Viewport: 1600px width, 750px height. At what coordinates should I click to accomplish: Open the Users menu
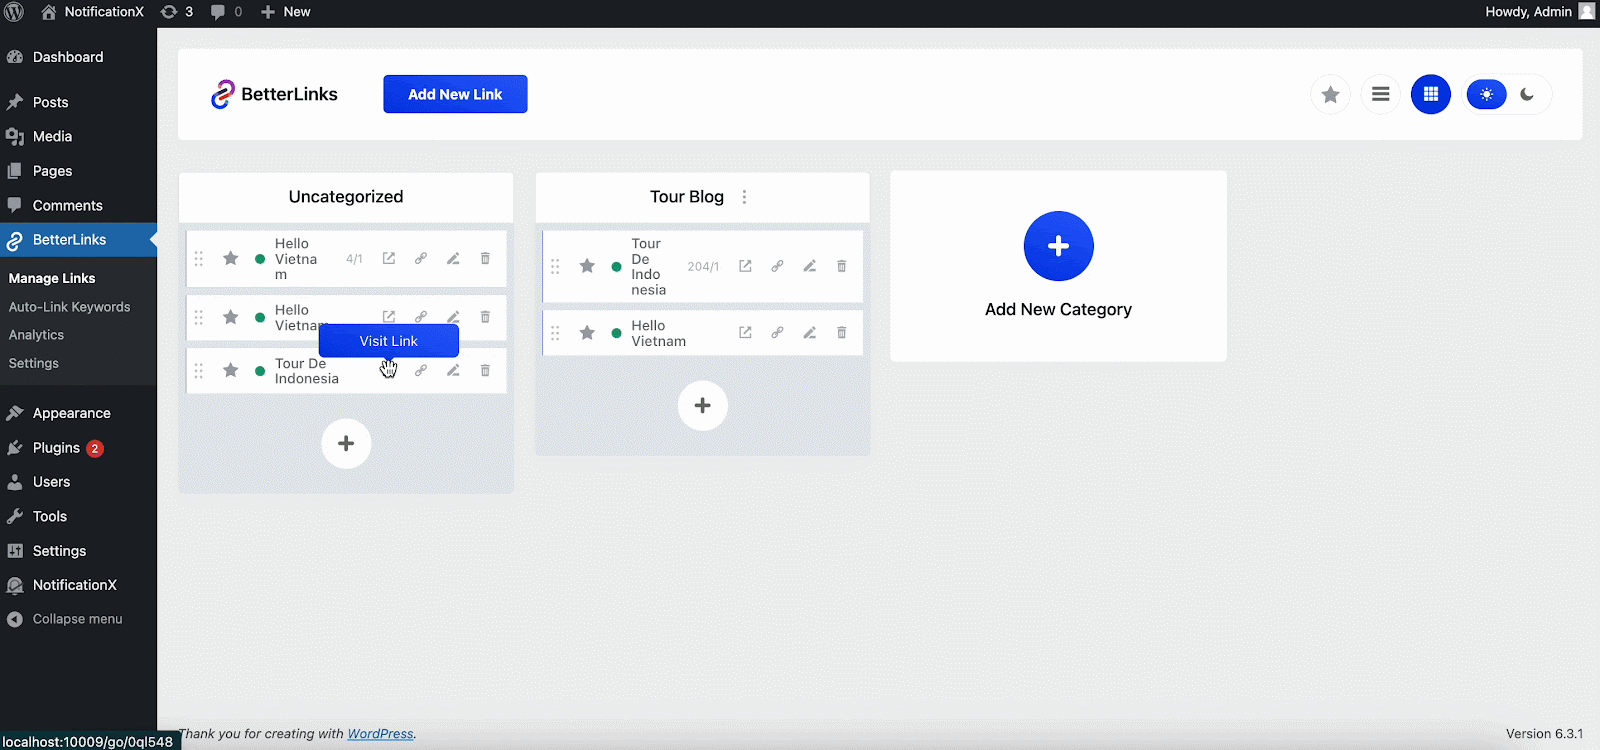coord(78,482)
